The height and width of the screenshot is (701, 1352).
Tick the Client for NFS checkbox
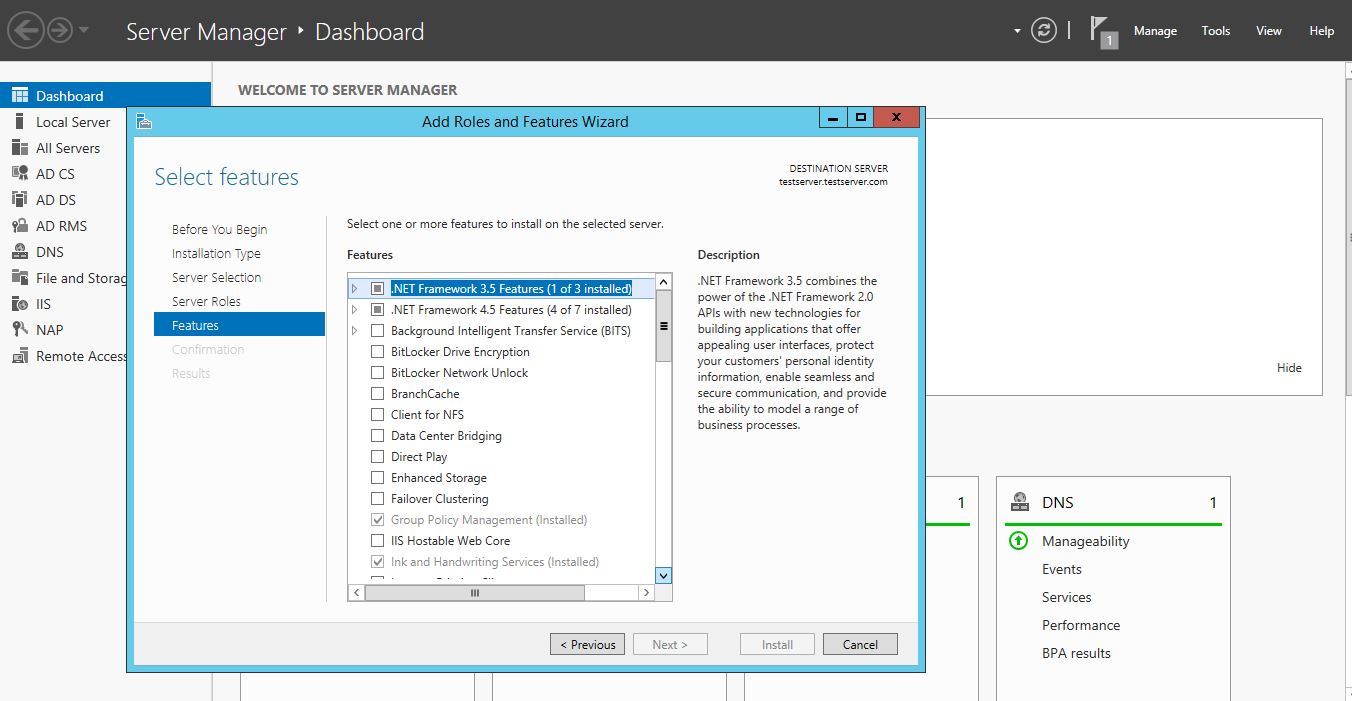tap(377, 415)
